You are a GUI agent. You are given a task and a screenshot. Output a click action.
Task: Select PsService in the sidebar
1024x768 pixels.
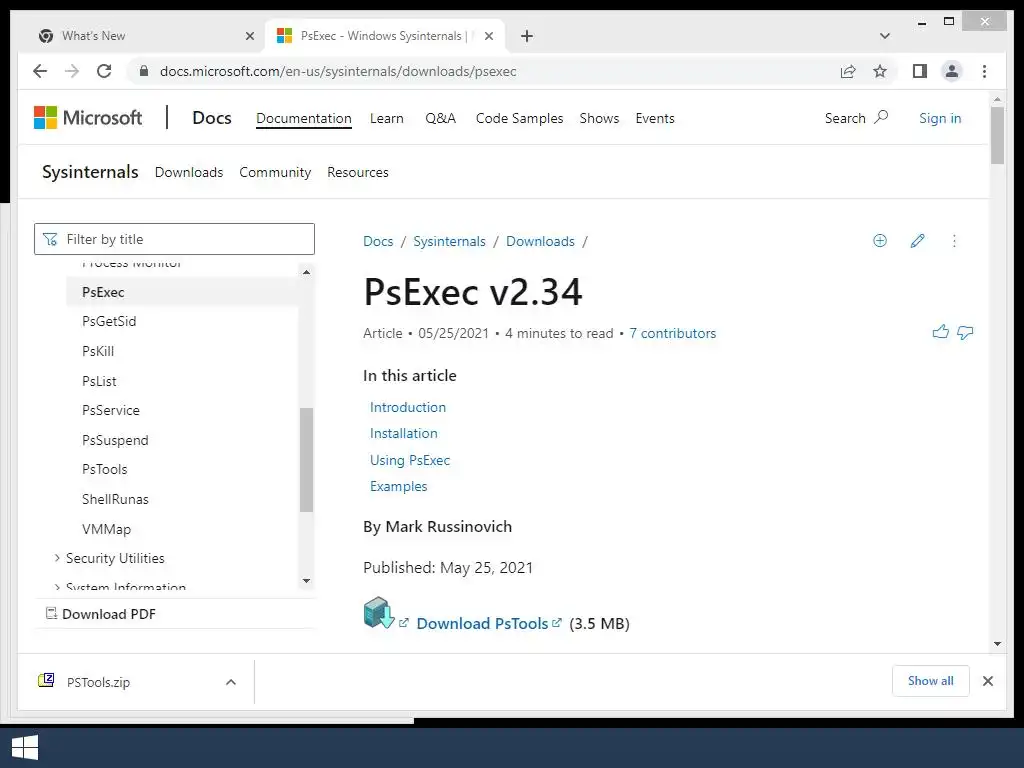[x=111, y=410]
